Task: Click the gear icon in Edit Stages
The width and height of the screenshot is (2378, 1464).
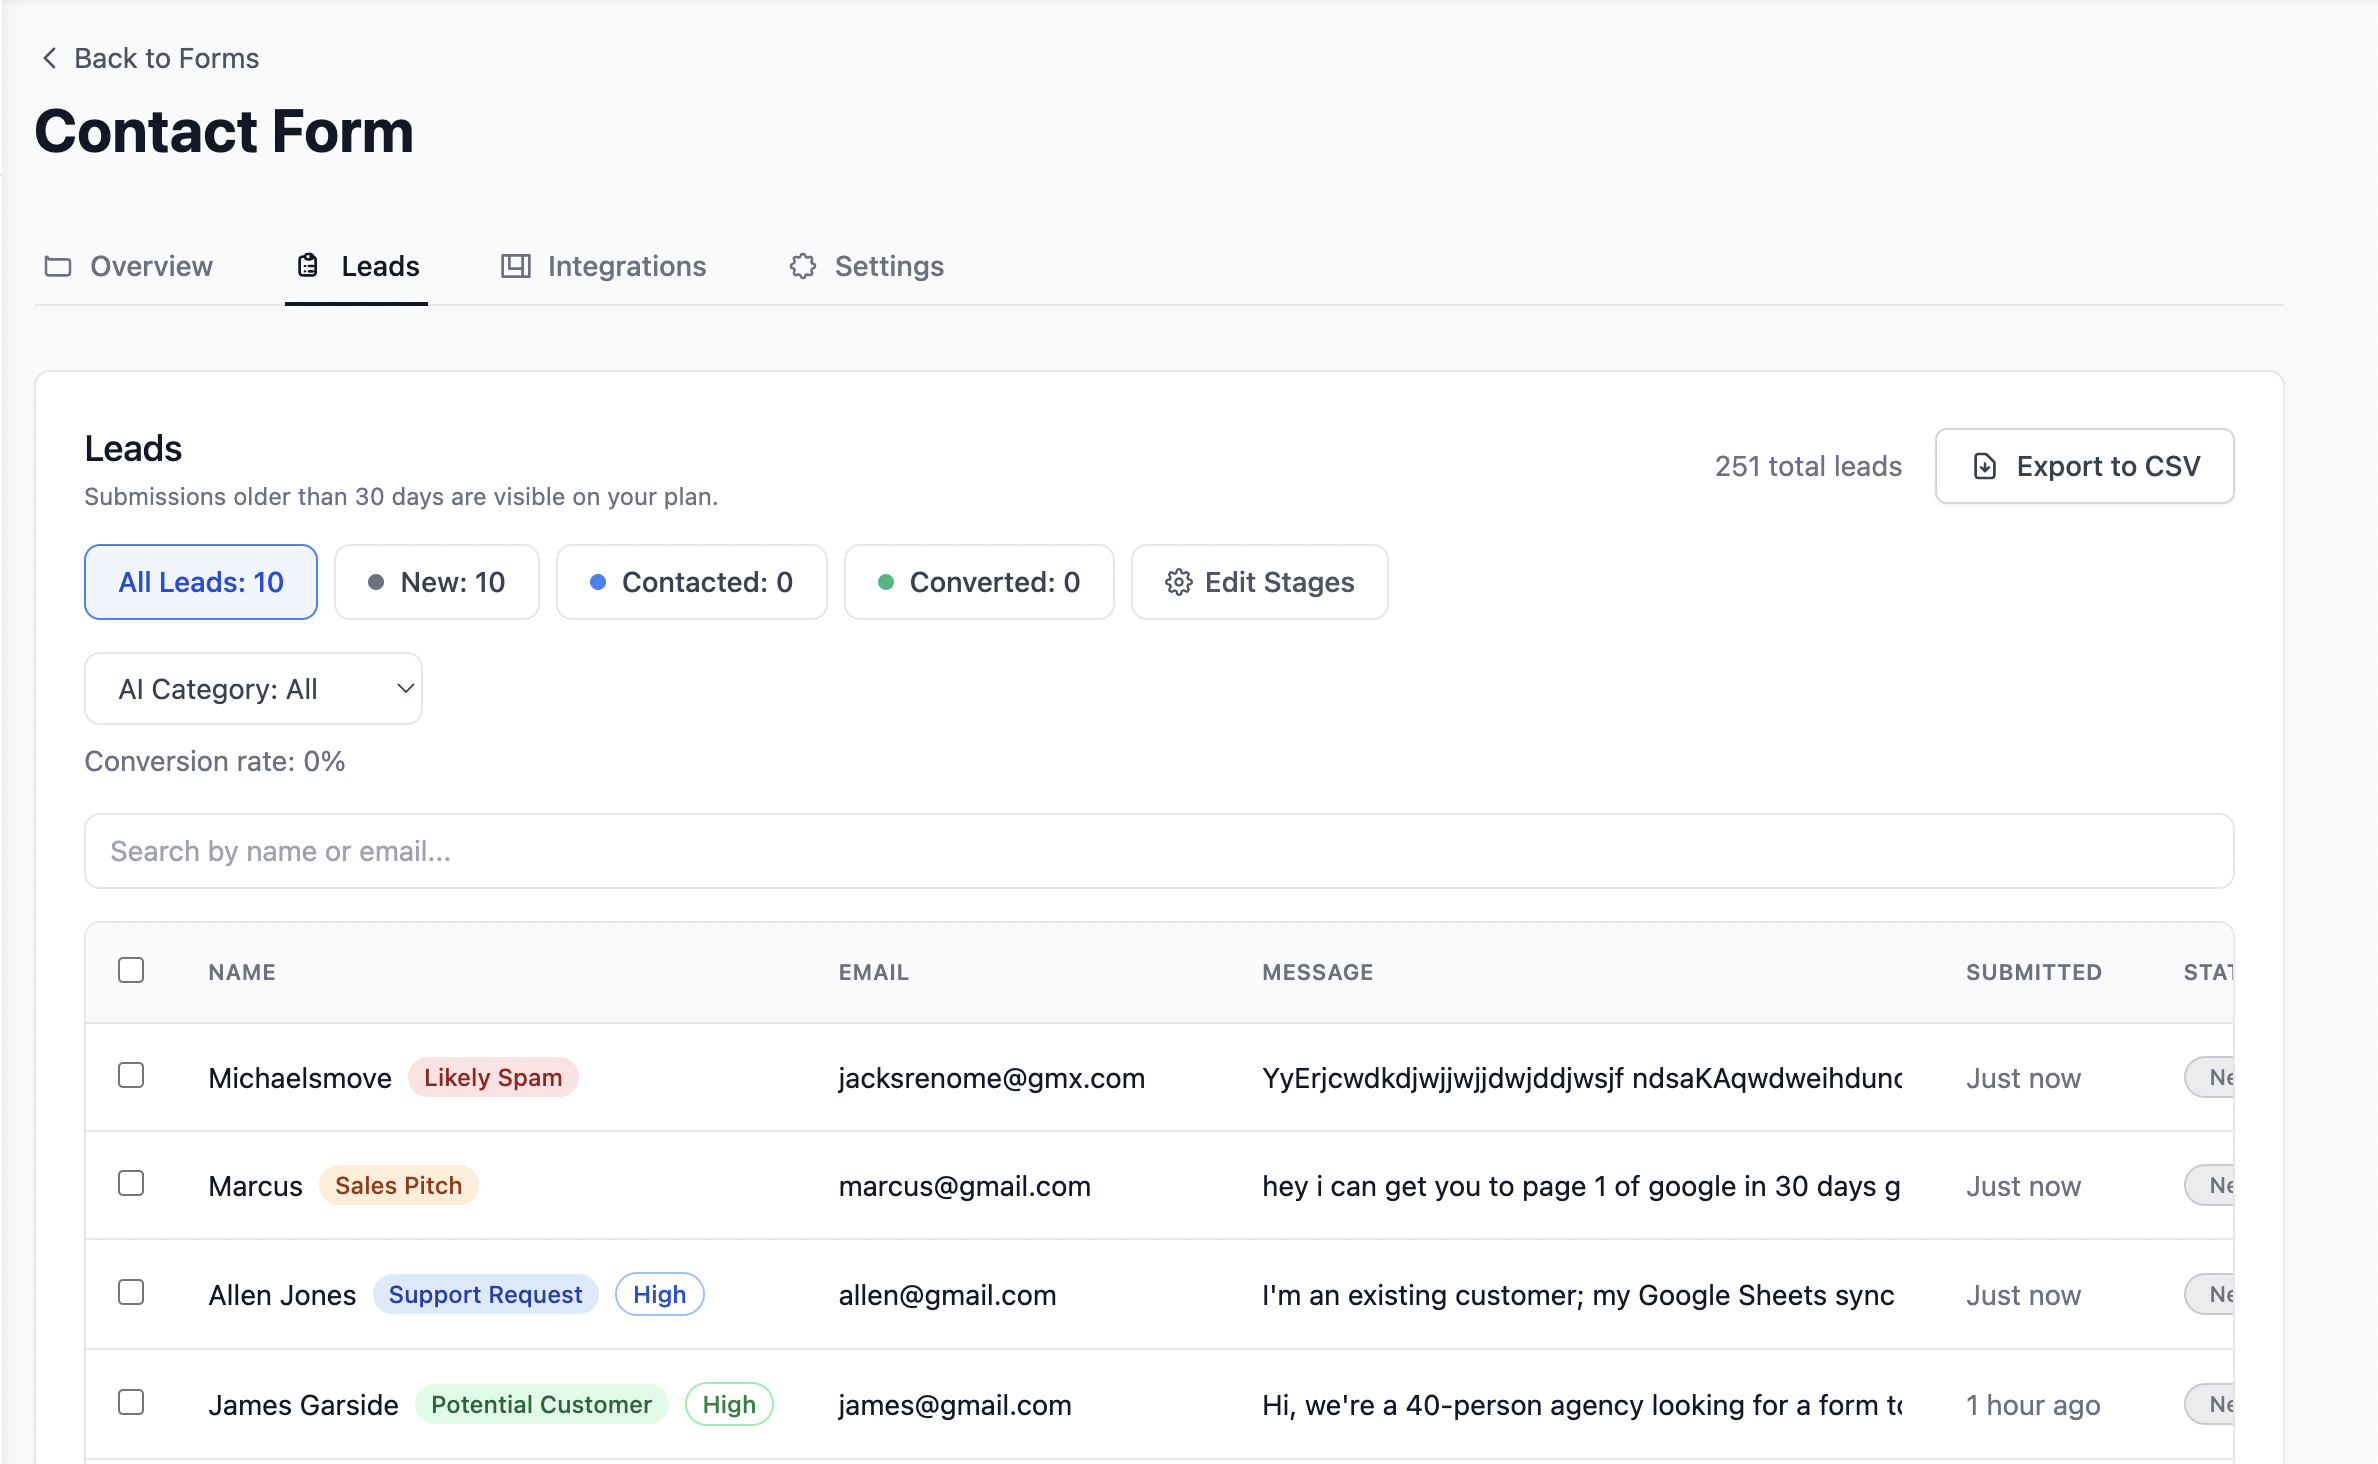Action: tap(1178, 582)
